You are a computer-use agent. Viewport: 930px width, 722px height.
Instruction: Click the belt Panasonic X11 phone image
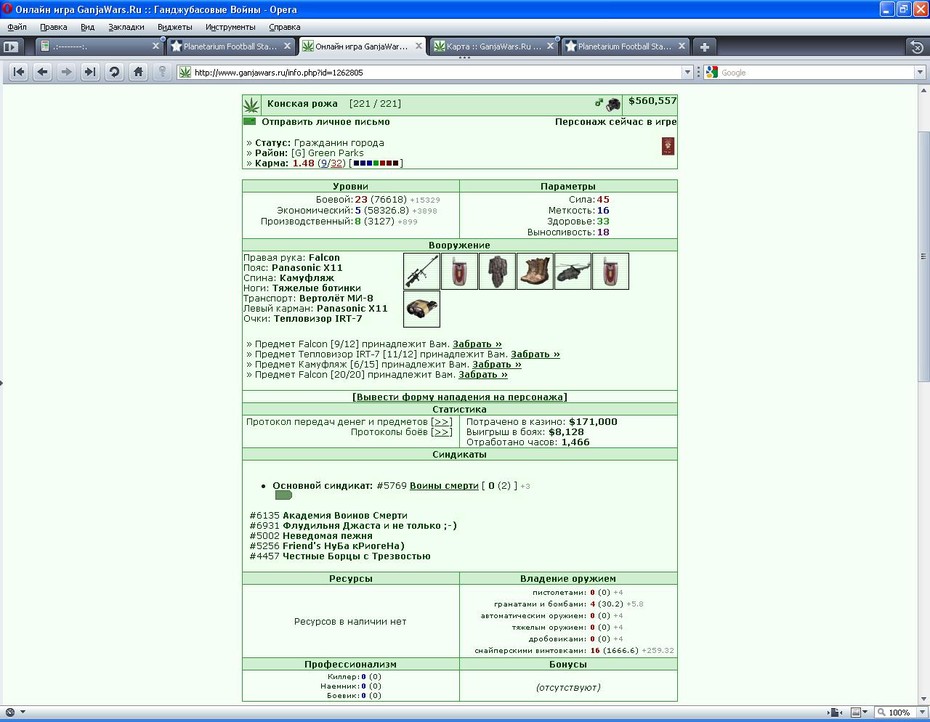[459, 271]
